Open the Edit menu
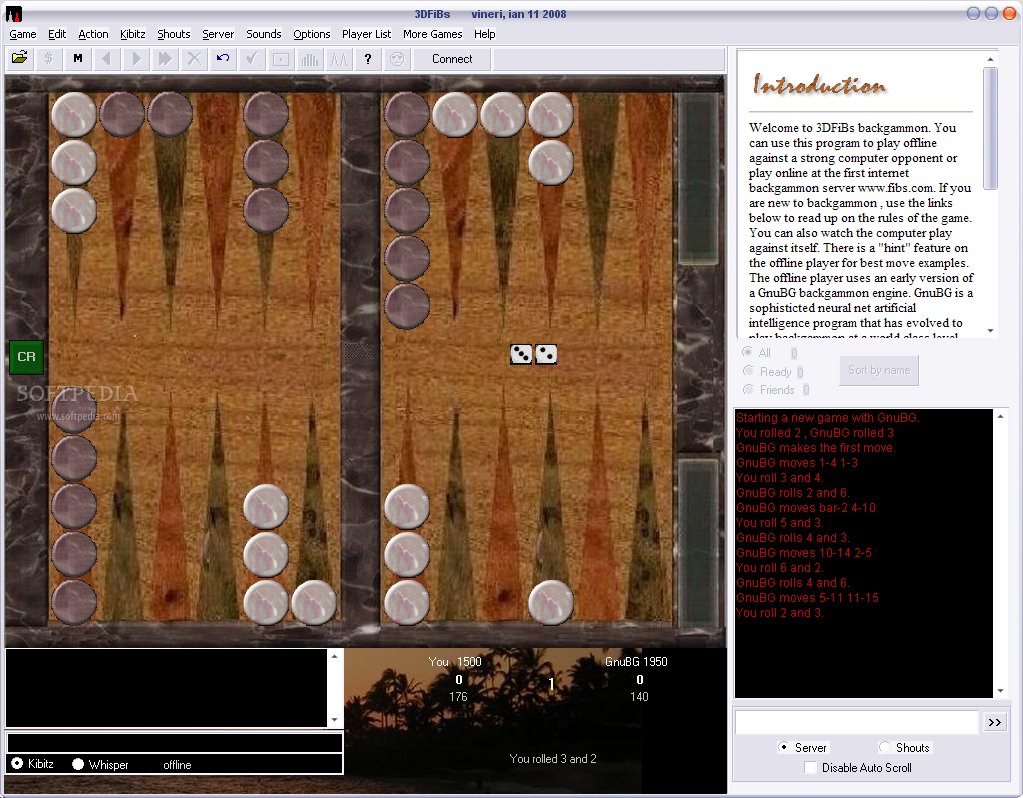Screen dimensions: 1023x798 point(57,34)
